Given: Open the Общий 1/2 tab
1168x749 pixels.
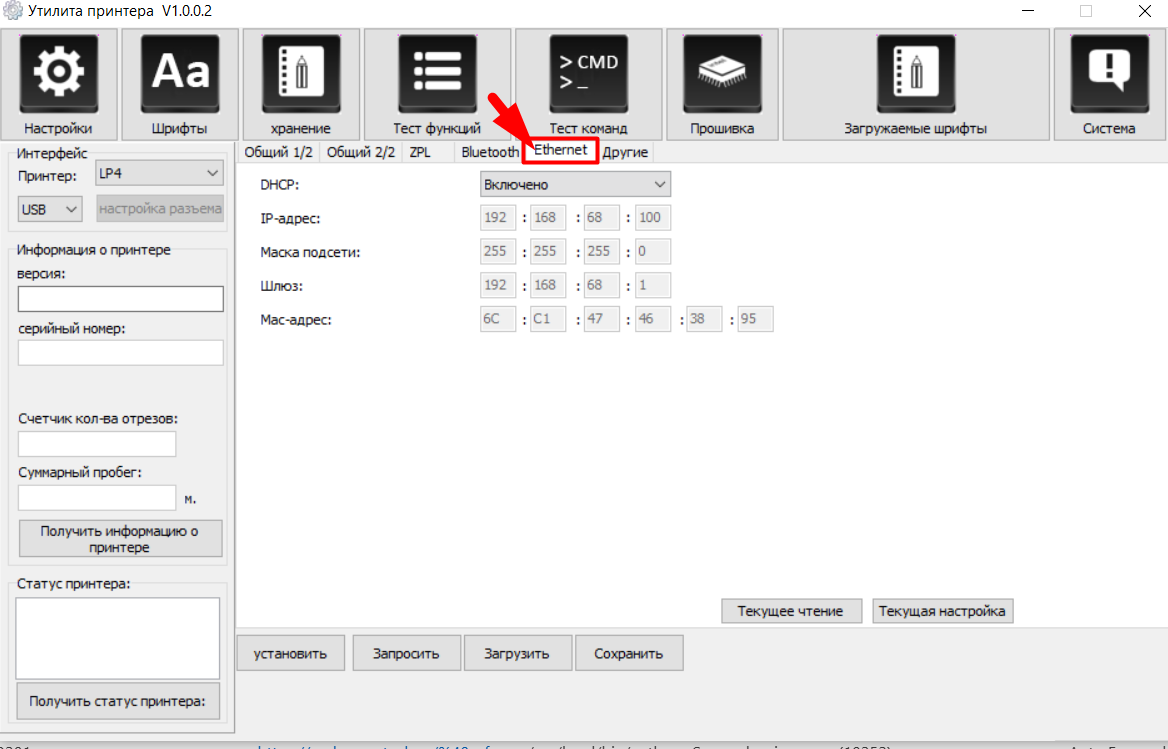Looking at the screenshot, I should (279, 152).
